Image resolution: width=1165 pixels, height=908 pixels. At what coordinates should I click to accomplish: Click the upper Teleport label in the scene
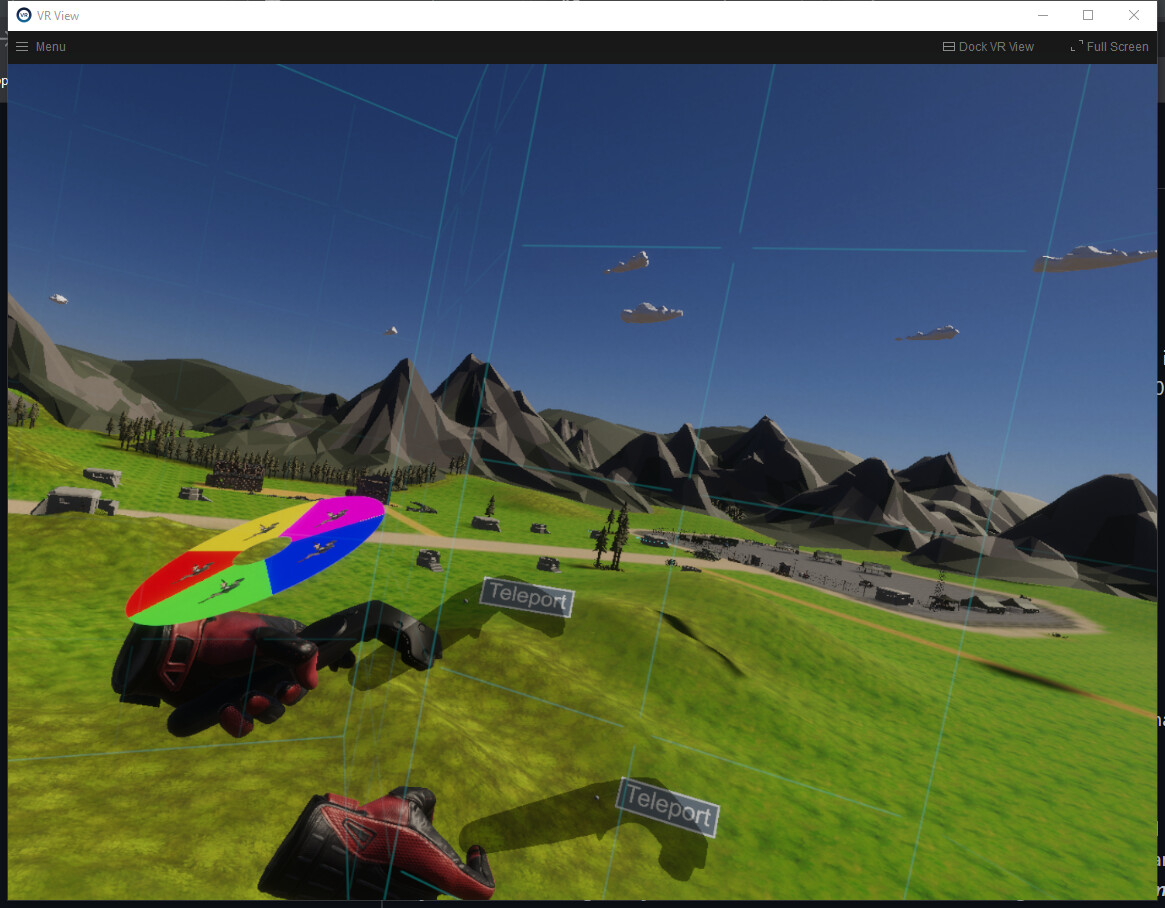(x=527, y=597)
